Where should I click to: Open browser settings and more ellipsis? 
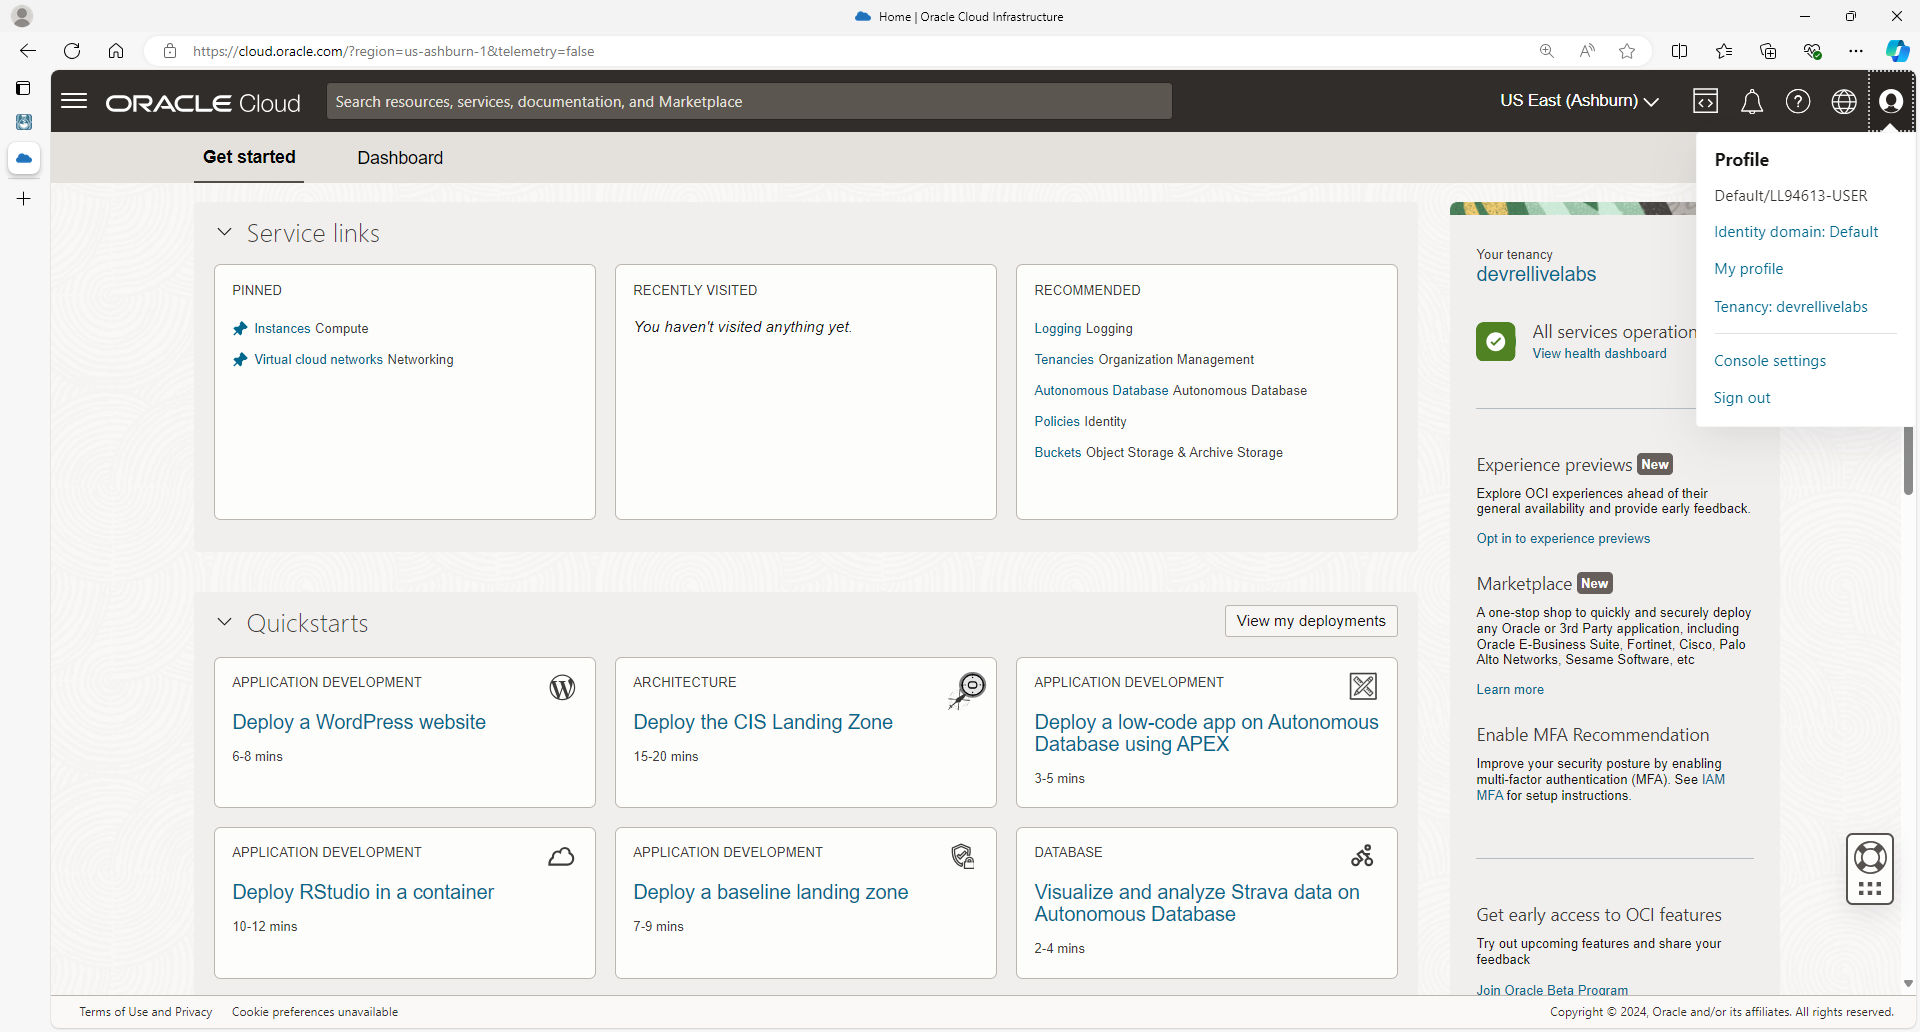(x=1856, y=51)
